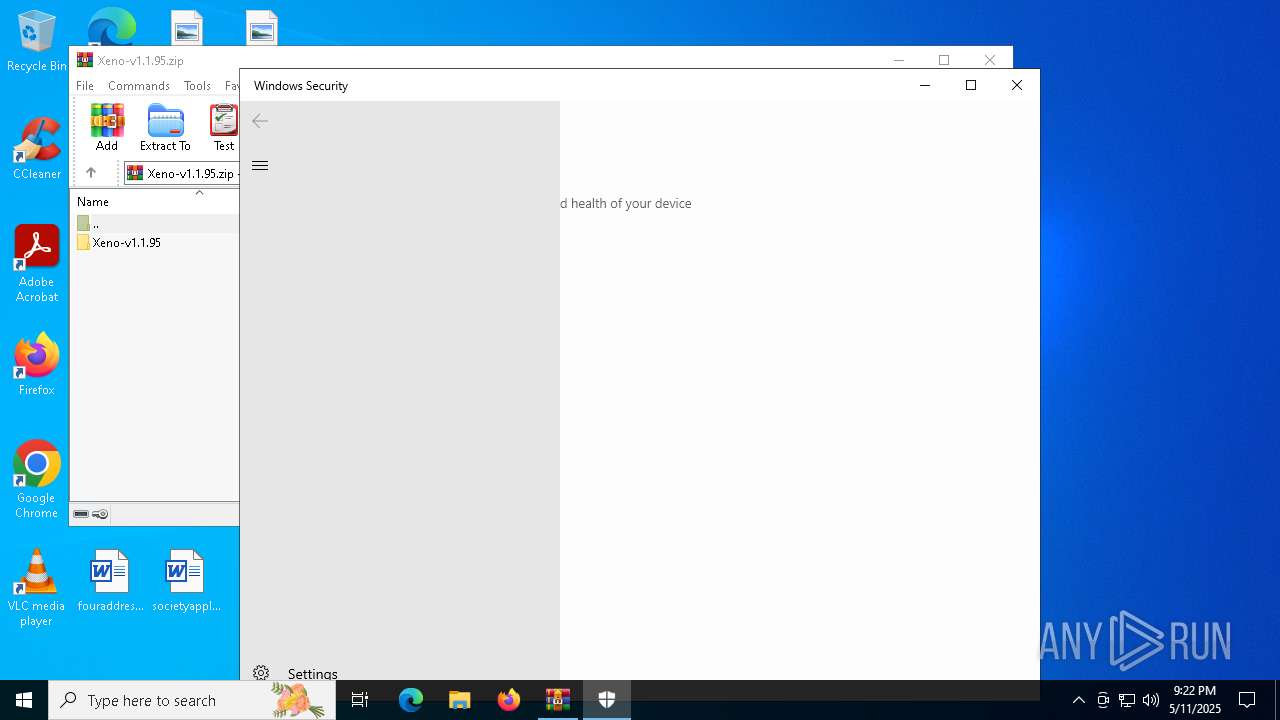Close the Windows Security window
Viewport: 1280px width, 720px height.
pos(1017,86)
